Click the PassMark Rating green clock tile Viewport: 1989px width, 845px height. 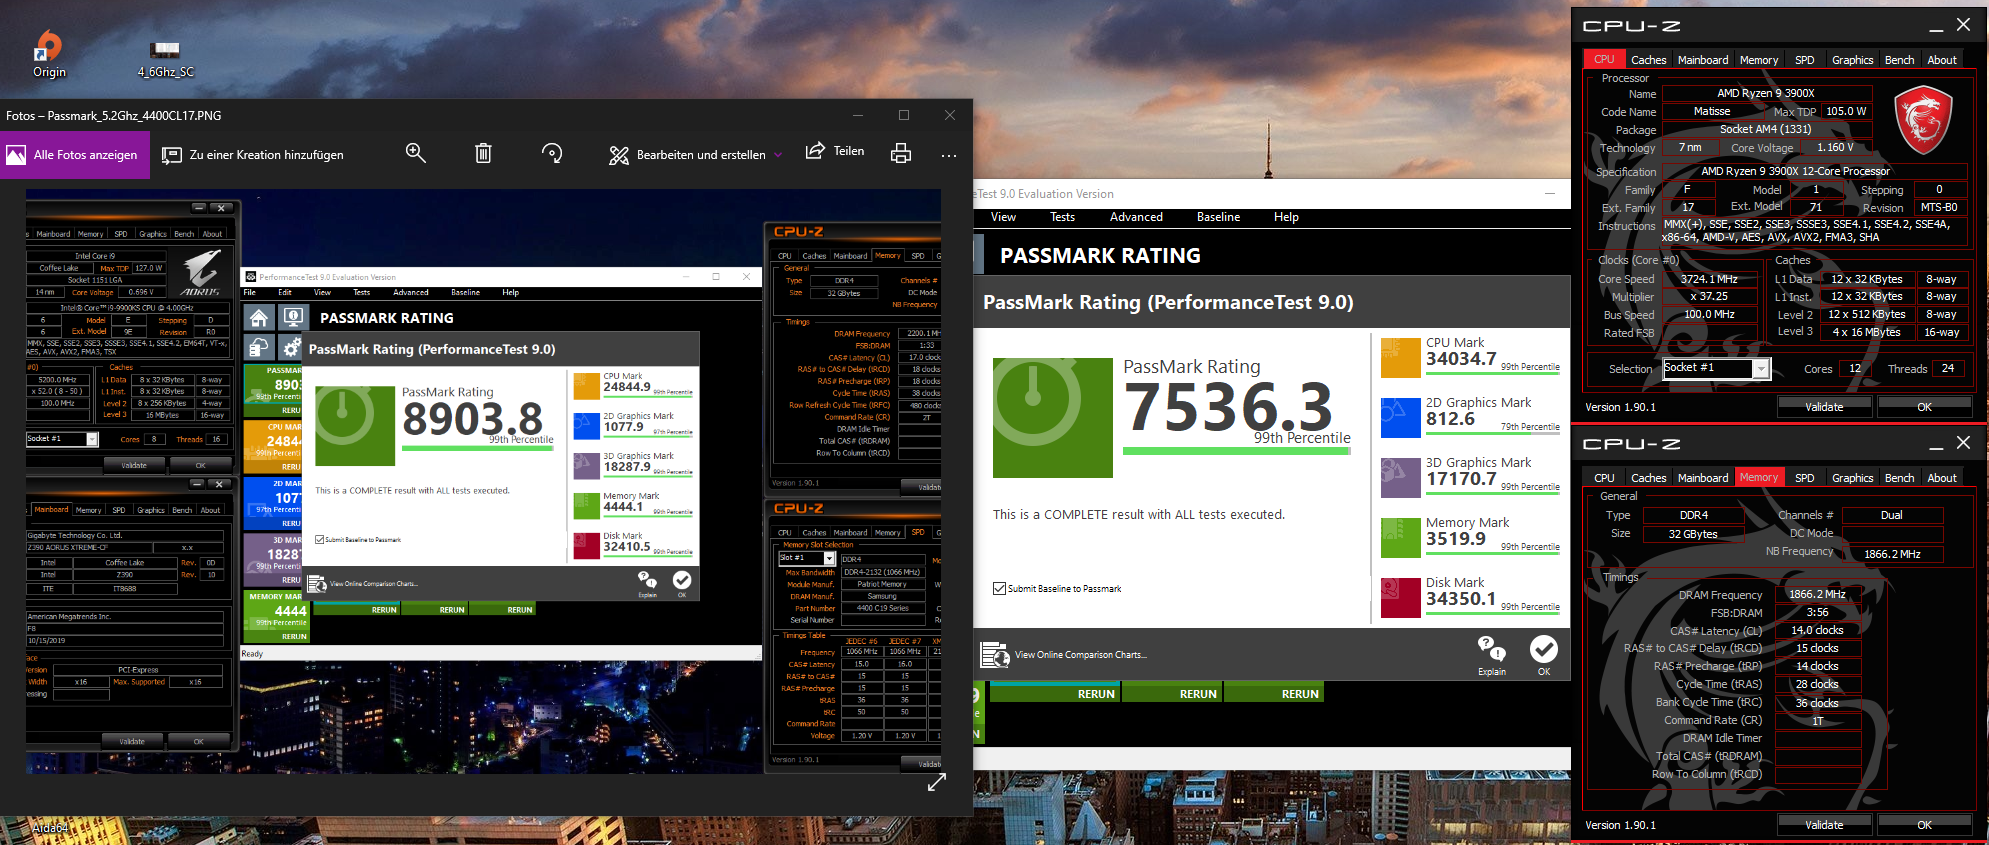(x=1052, y=417)
